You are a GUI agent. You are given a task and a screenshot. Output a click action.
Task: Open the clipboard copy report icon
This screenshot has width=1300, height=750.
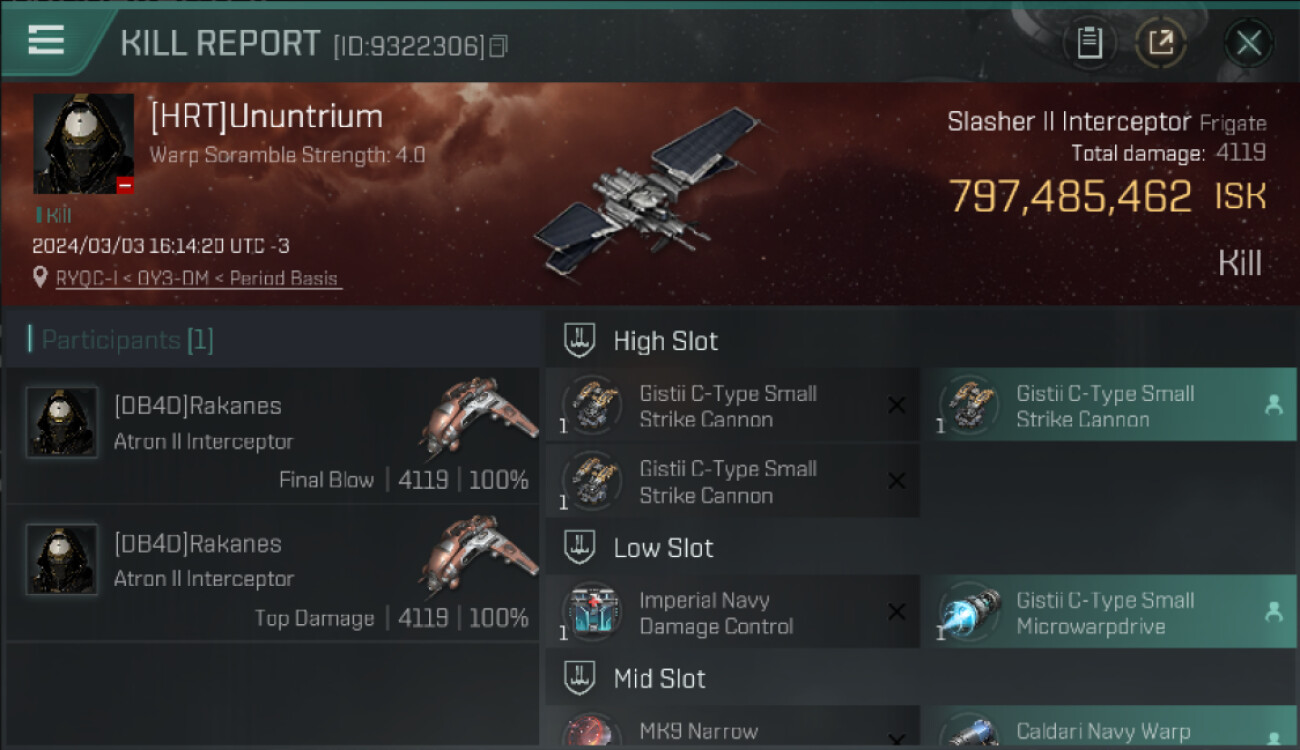(x=1089, y=43)
